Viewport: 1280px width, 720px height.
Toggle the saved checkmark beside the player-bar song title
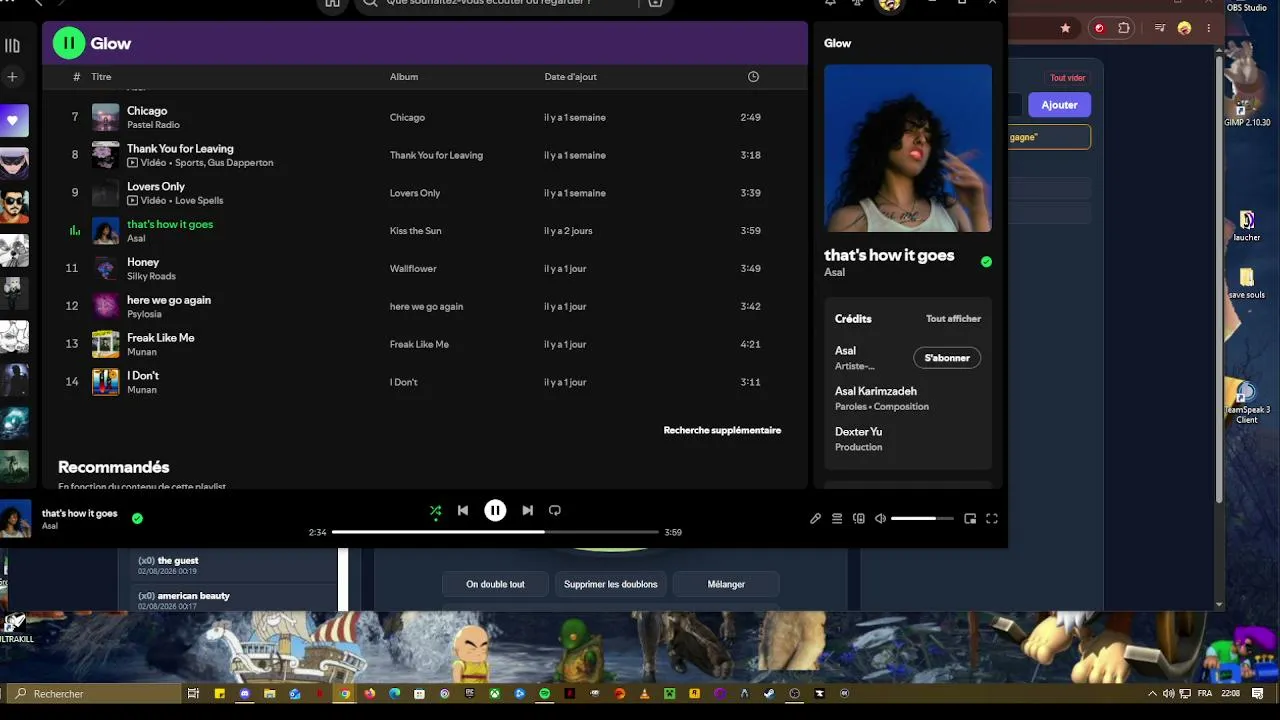(137, 518)
